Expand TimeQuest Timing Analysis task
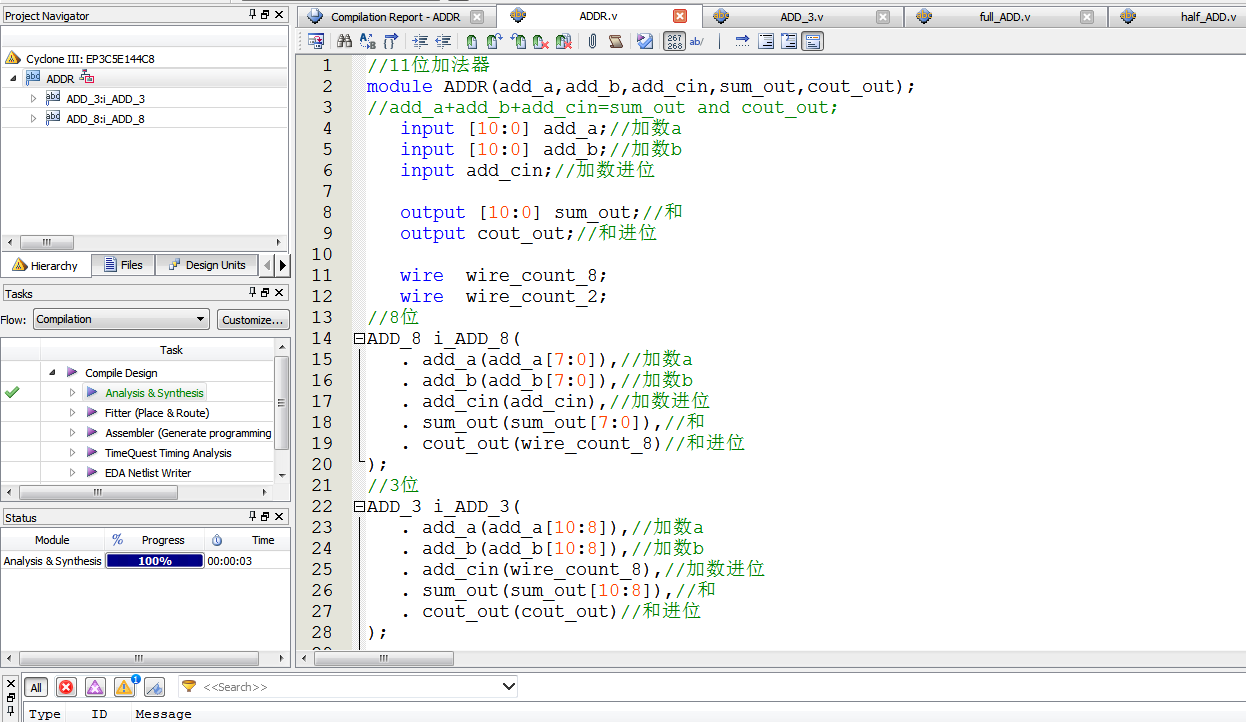The width and height of the screenshot is (1246, 722). coord(72,453)
